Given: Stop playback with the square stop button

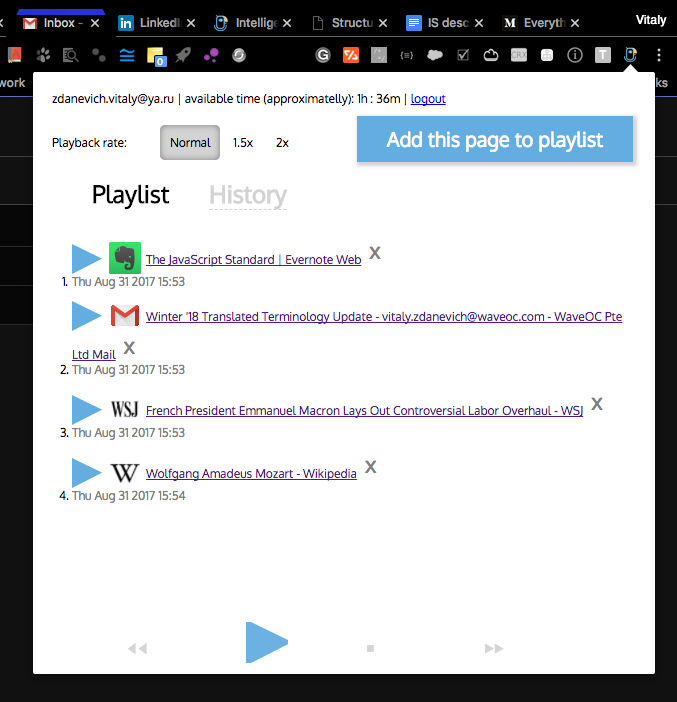Looking at the screenshot, I should click(x=370, y=648).
